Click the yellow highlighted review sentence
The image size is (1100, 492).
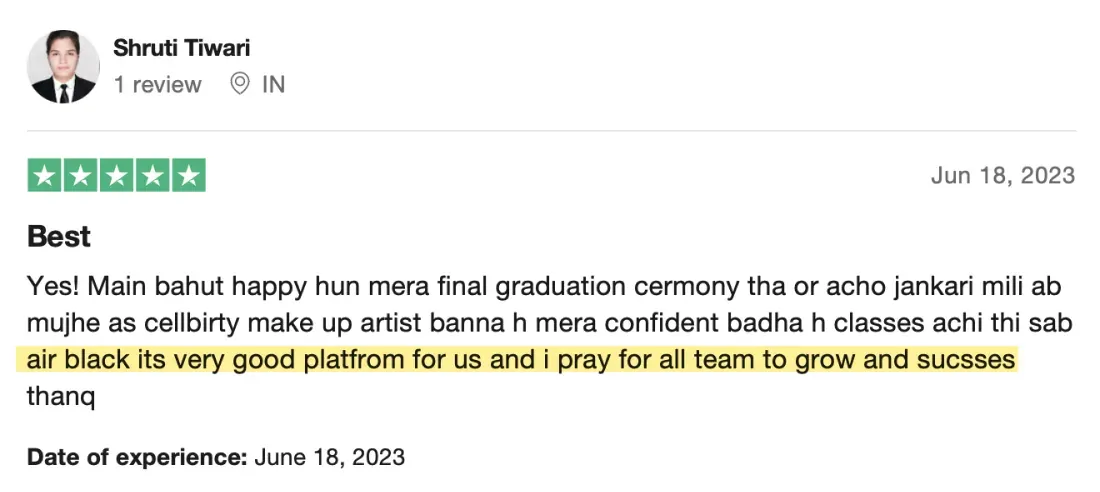click(518, 359)
